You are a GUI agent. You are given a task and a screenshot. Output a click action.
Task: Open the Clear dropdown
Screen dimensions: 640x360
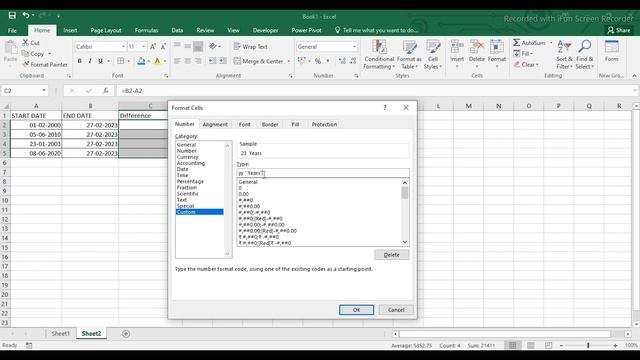point(526,64)
